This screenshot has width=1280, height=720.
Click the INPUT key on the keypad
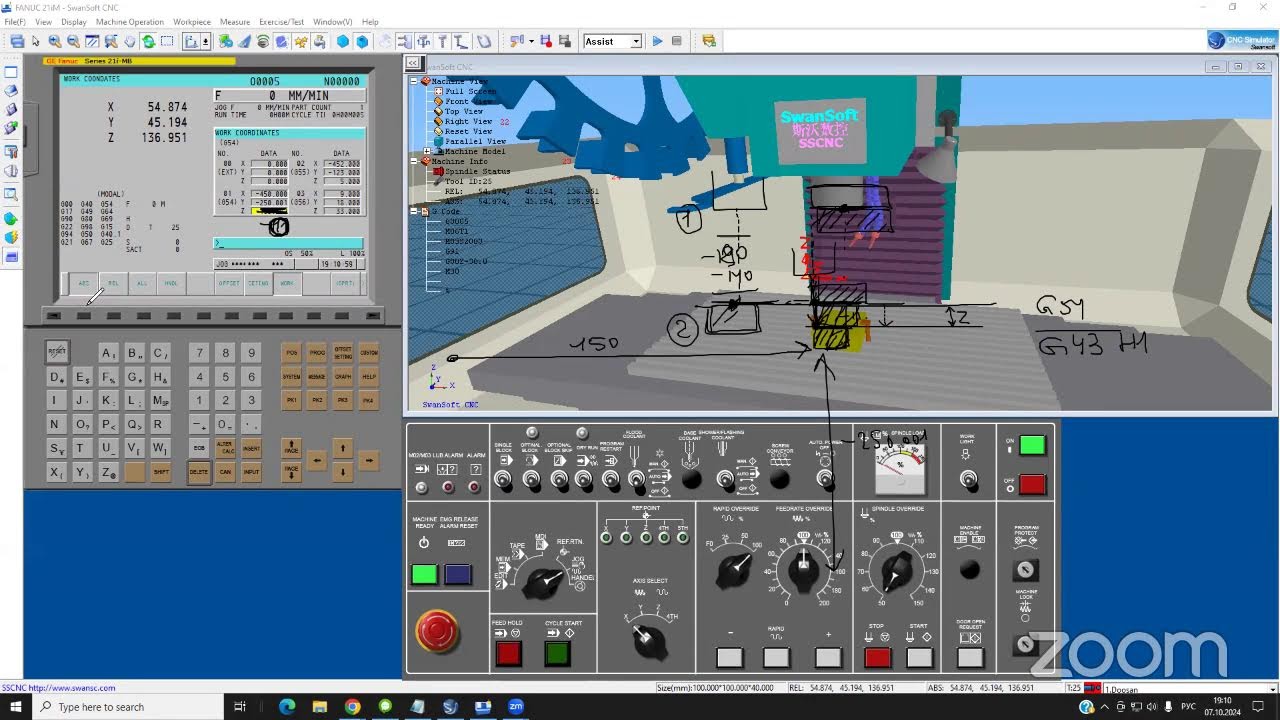pos(251,471)
